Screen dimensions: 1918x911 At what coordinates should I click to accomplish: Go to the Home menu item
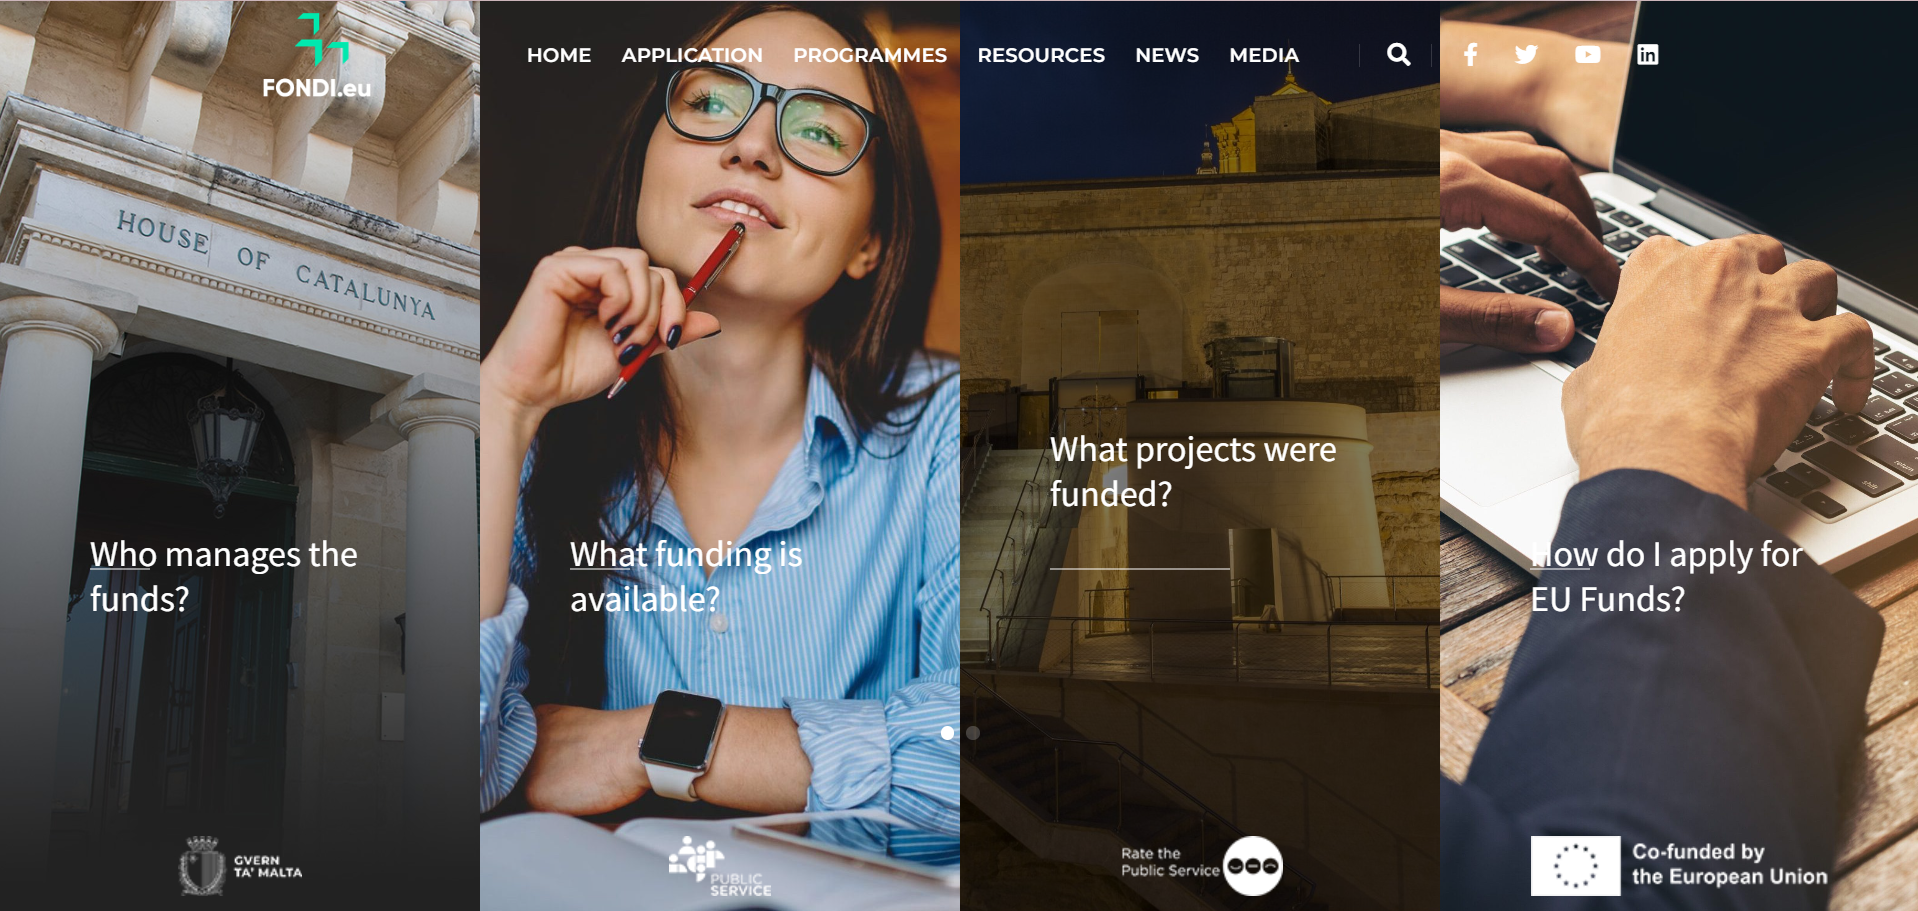pyautogui.click(x=559, y=55)
